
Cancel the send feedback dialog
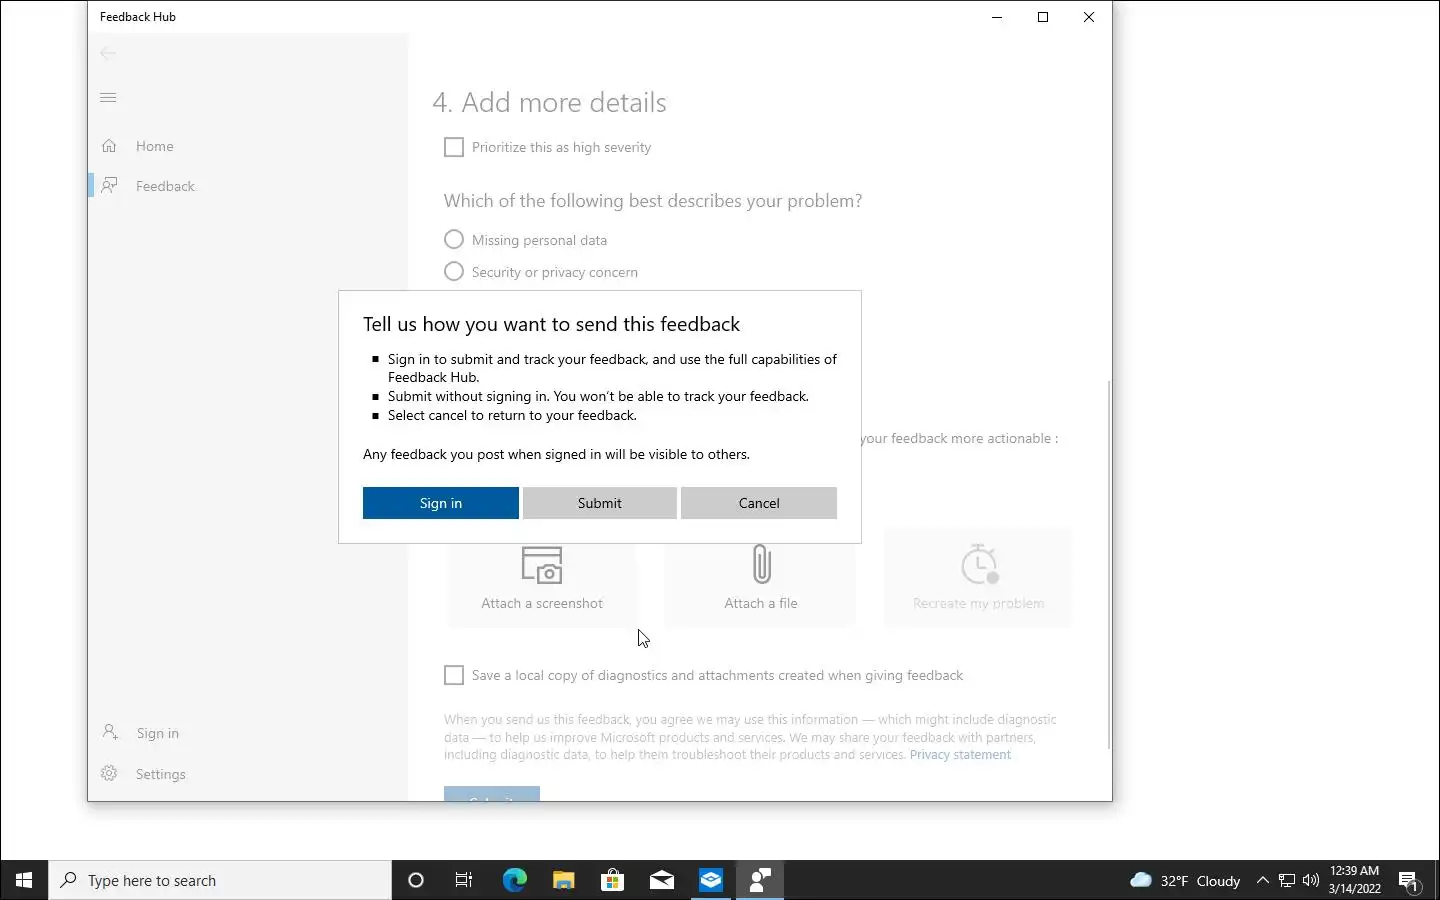click(x=758, y=503)
